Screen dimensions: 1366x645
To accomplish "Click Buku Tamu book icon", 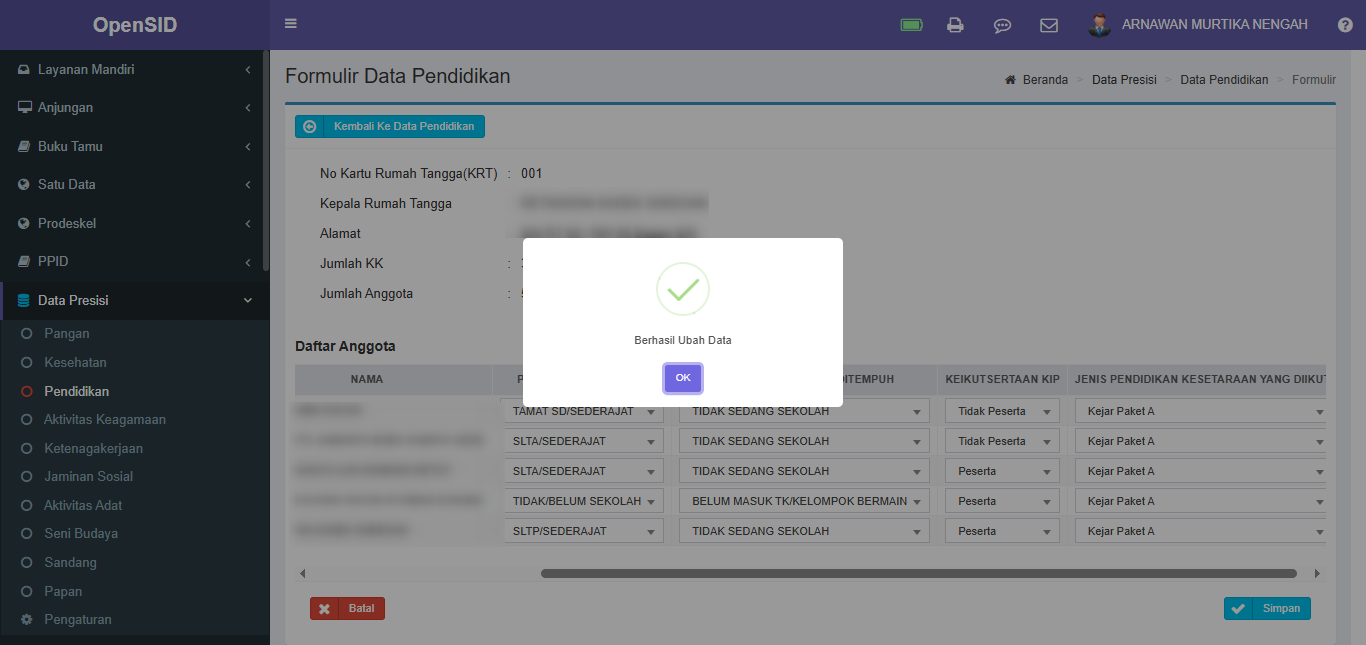I will click(24, 146).
